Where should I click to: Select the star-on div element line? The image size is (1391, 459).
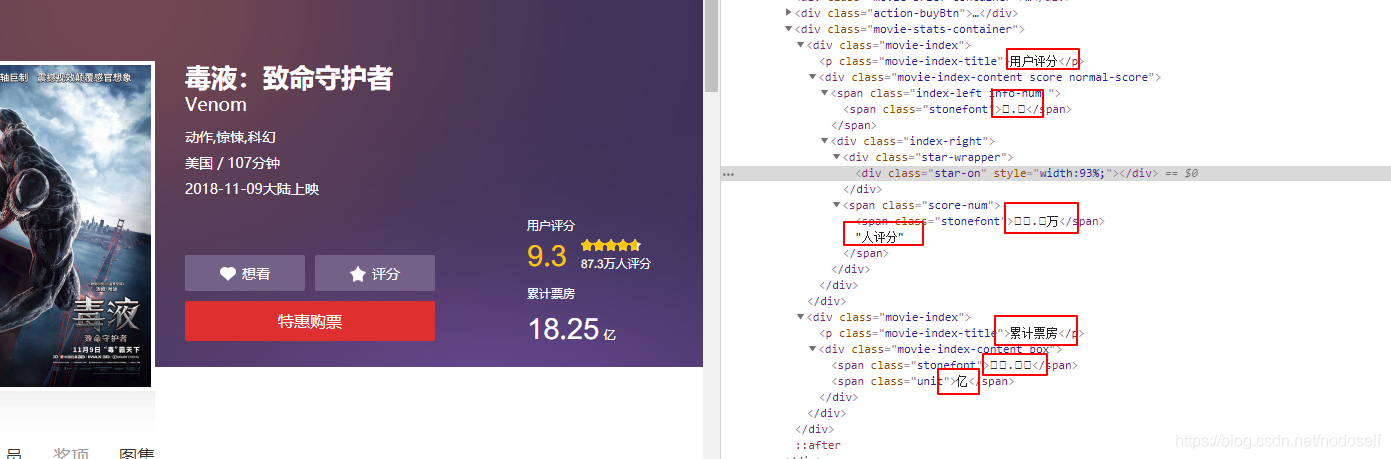click(1055, 173)
